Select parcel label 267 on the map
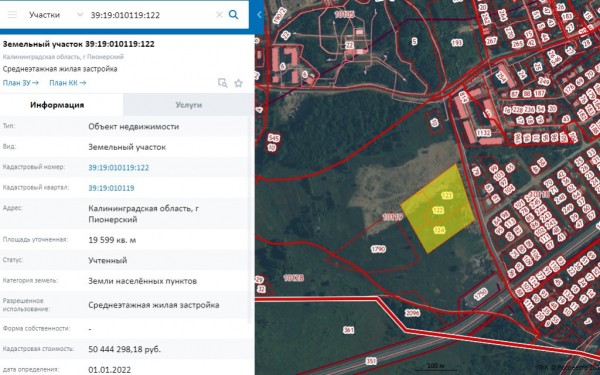Image resolution: width=600 pixels, height=375 pixels. coord(491,41)
